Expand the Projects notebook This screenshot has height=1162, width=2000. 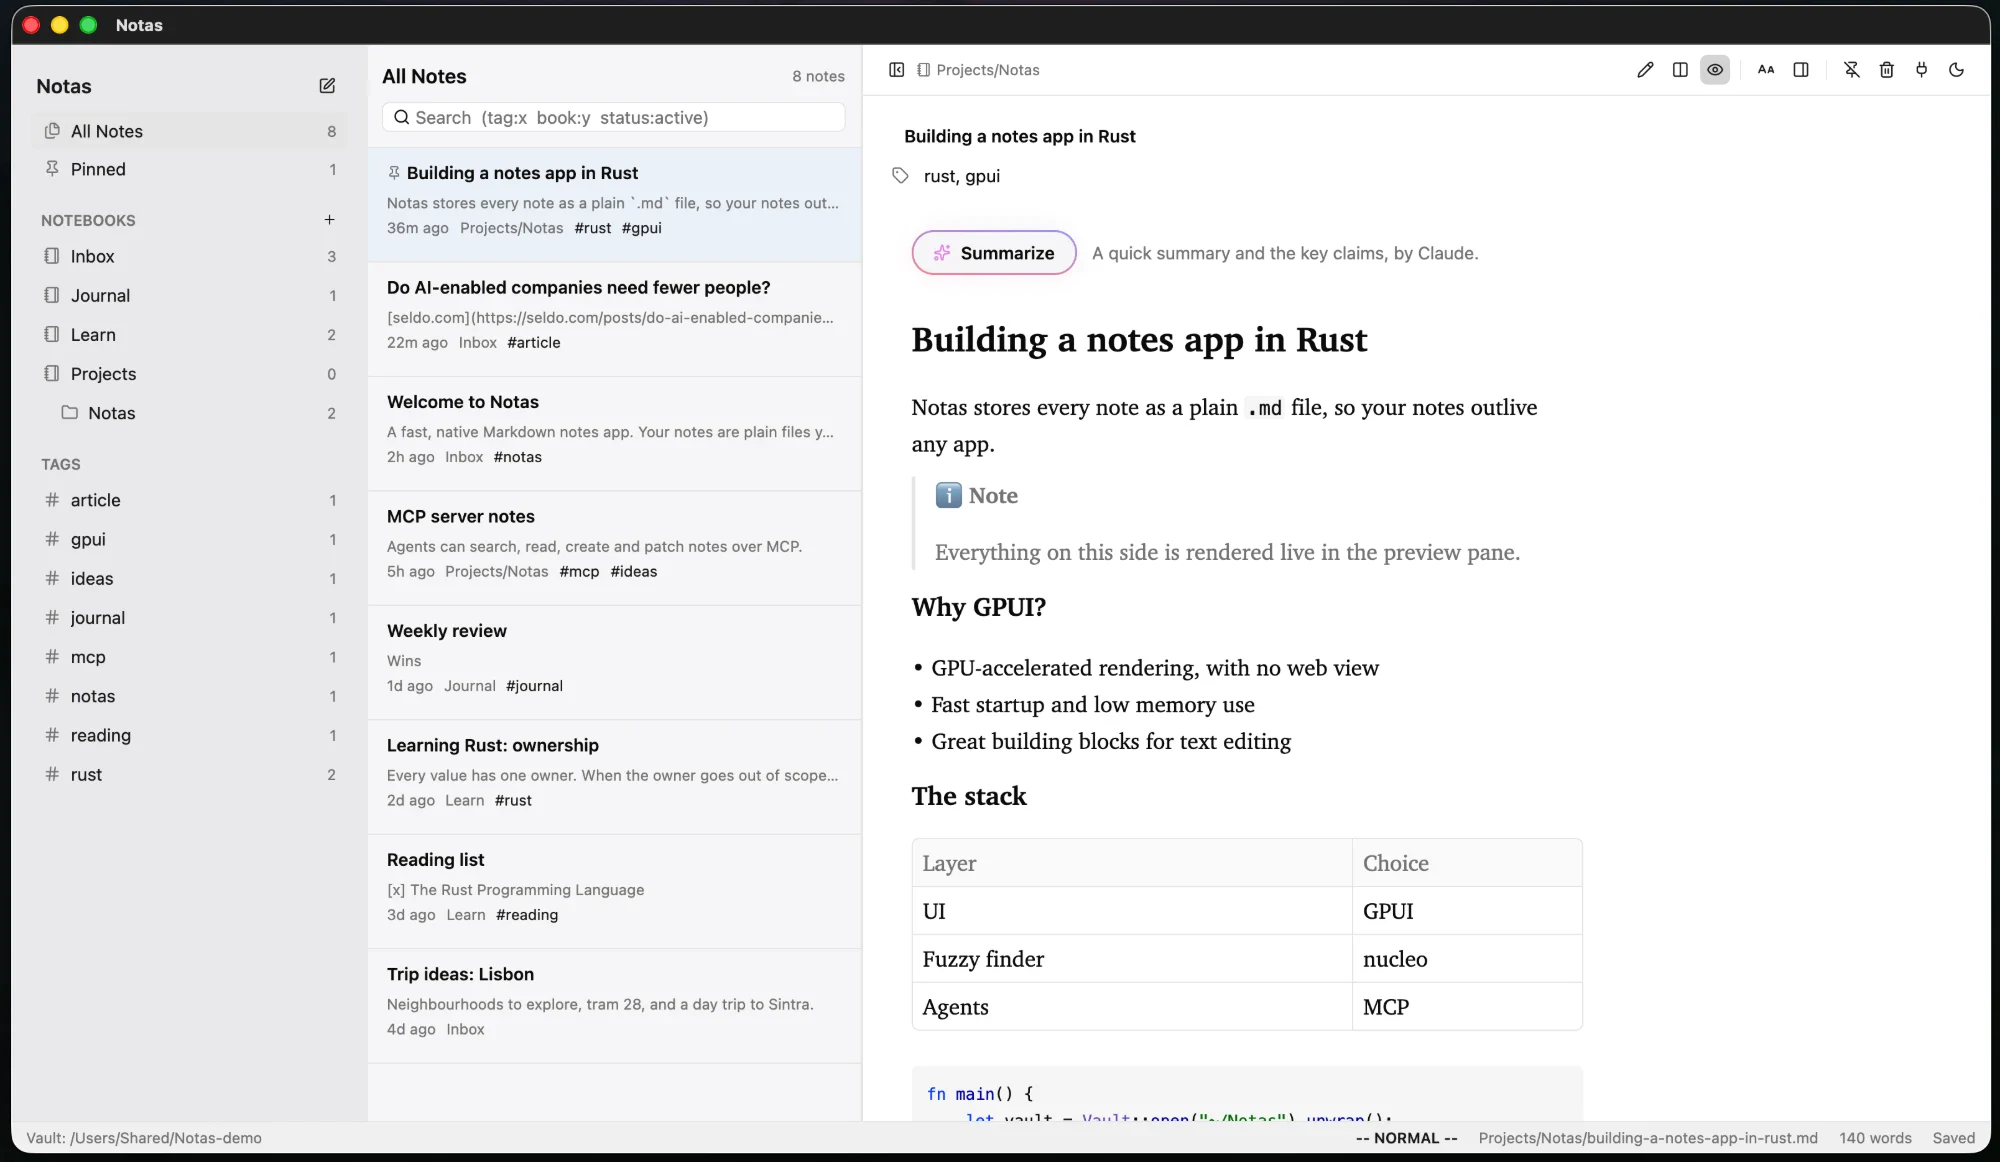click(x=190, y=374)
